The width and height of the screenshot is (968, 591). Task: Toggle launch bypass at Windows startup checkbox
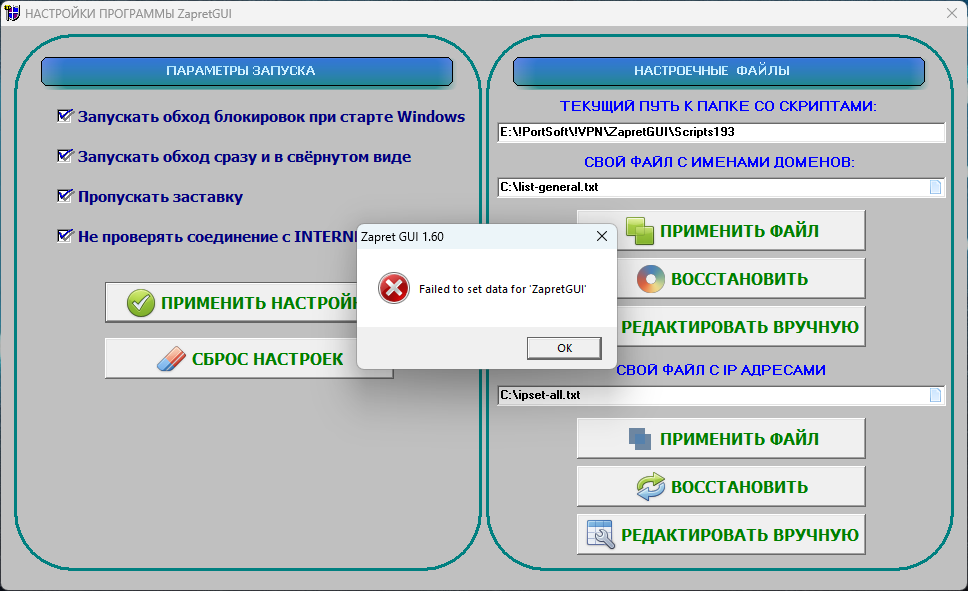[x=66, y=117]
